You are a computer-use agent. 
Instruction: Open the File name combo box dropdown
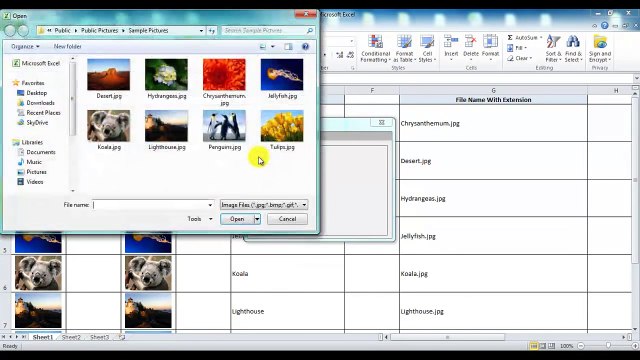pyautogui.click(x=210, y=205)
